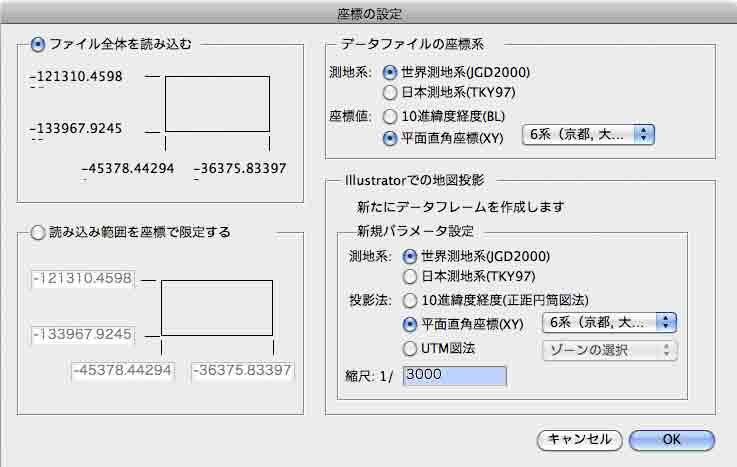This screenshot has height=467, width=737.
Task: Open the 6系 dropdown in データファイルの座標系
Action: point(588,135)
